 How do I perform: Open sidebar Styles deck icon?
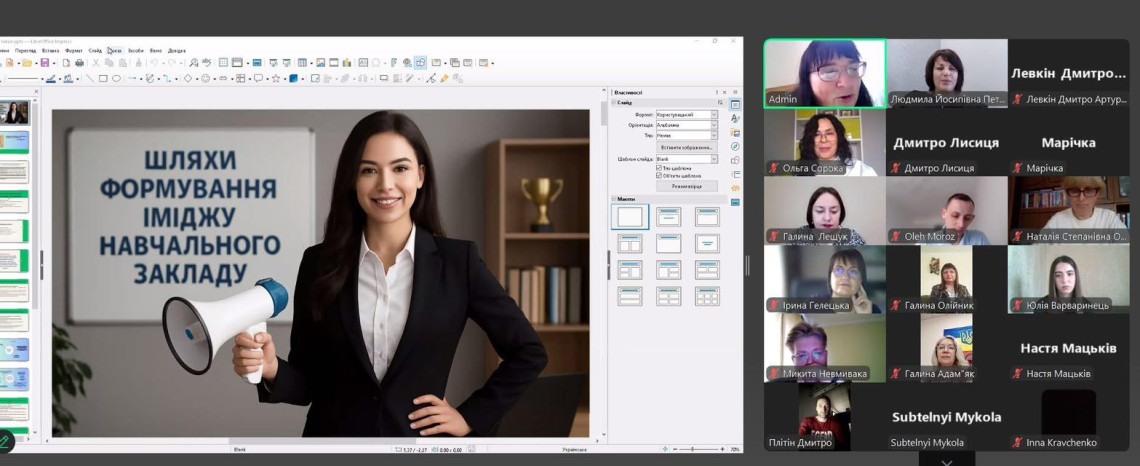tap(736, 118)
